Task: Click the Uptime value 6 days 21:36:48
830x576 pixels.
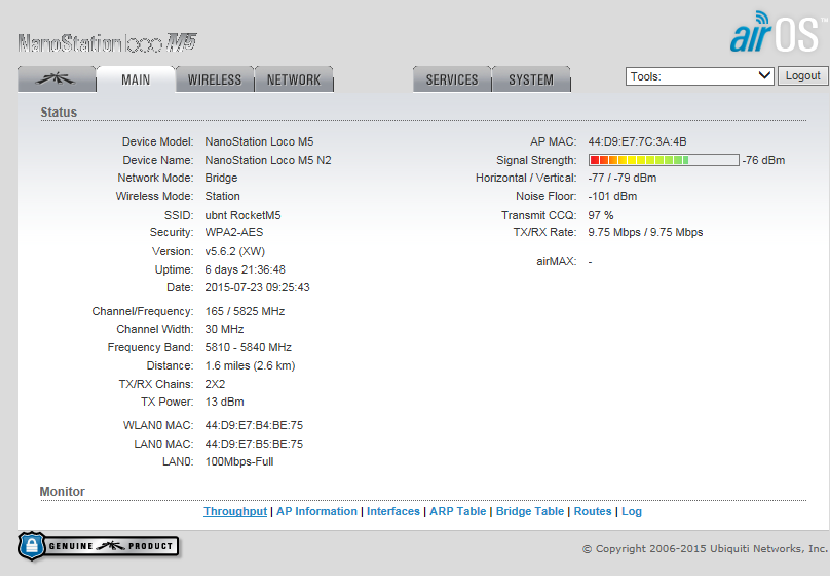Action: 246,270
